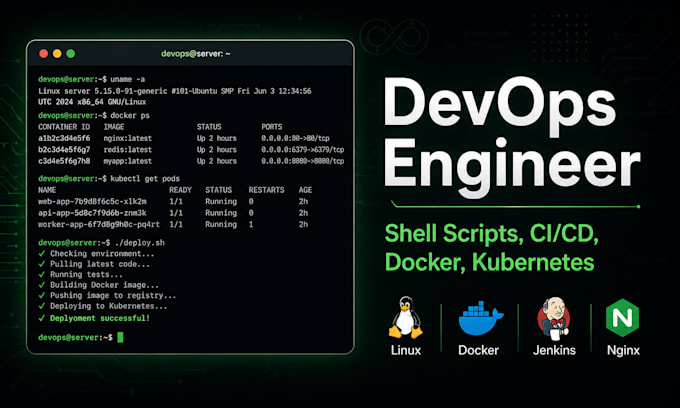Click the green terminal cursor block
Image resolution: width=680 pixels, height=408 pixels.
120,337
